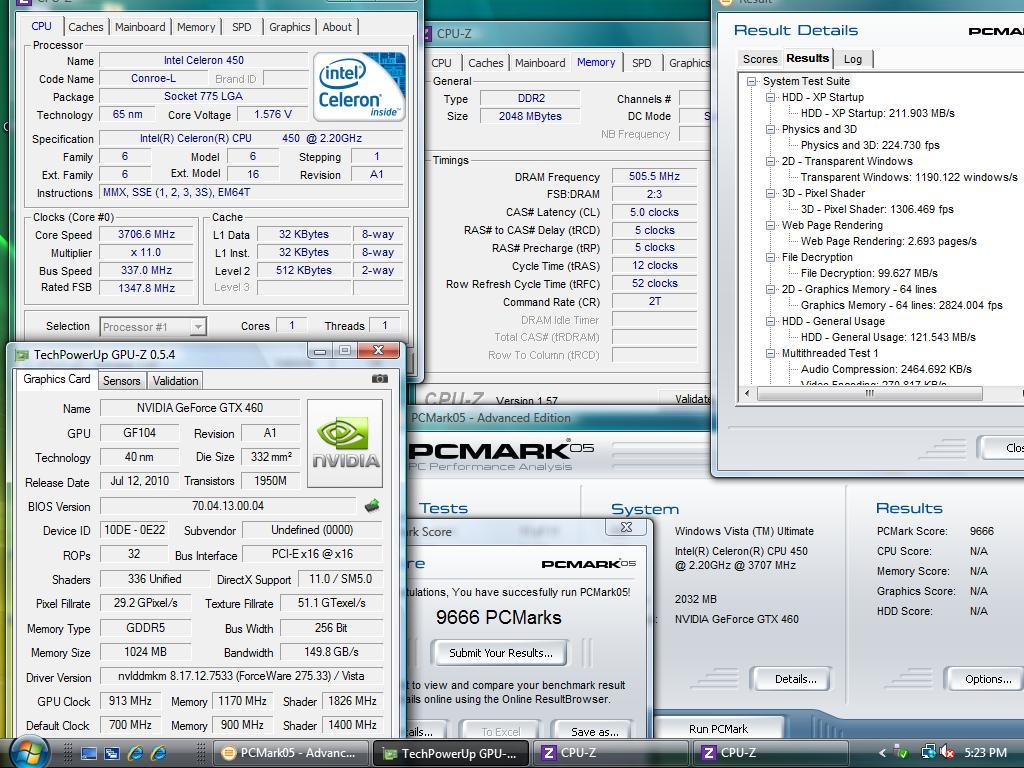Open SPD tab in CPU-Z Memory window
This screenshot has height=768, width=1024.
pyautogui.click(x=641, y=63)
